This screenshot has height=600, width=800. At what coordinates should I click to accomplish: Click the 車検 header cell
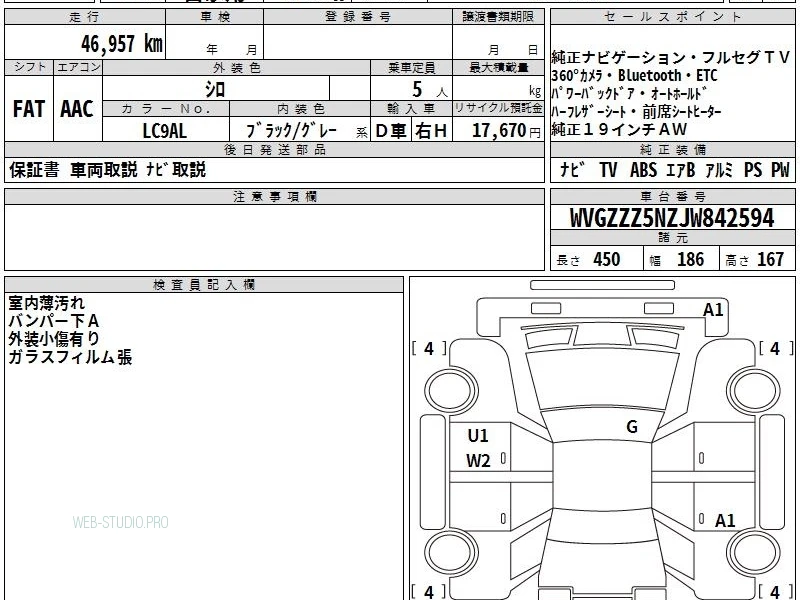pos(215,17)
